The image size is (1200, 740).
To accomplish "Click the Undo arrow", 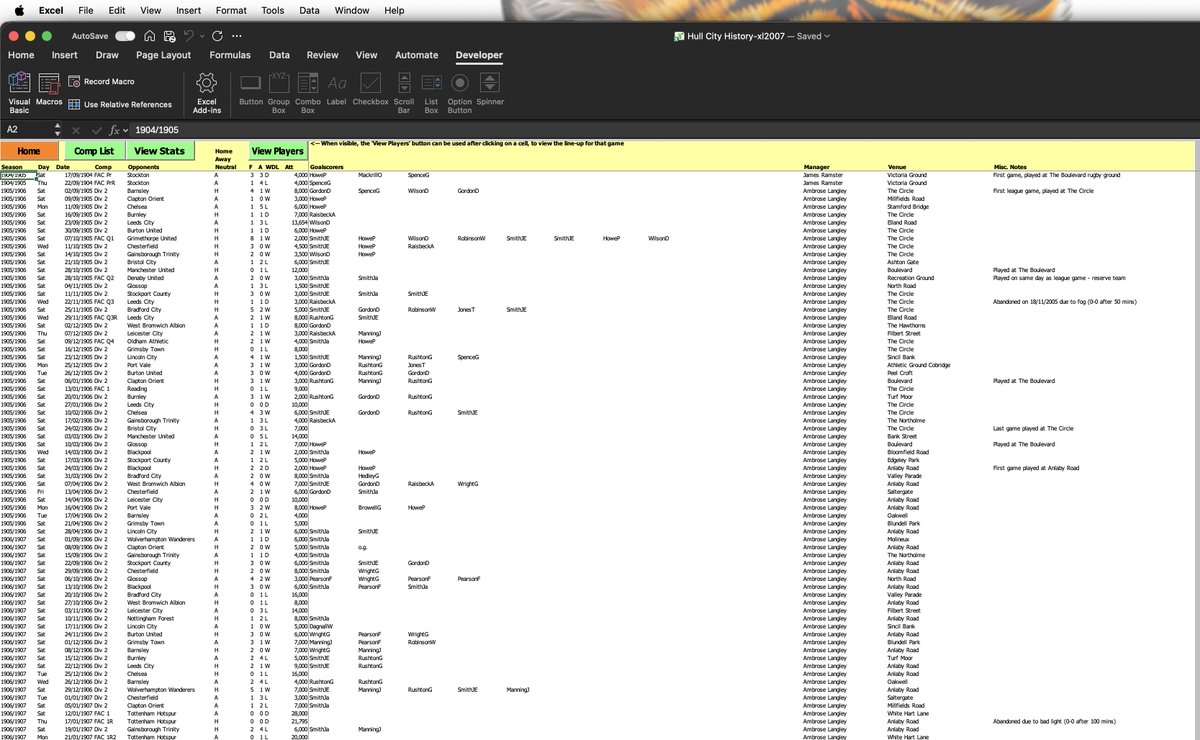I will [x=189, y=36].
